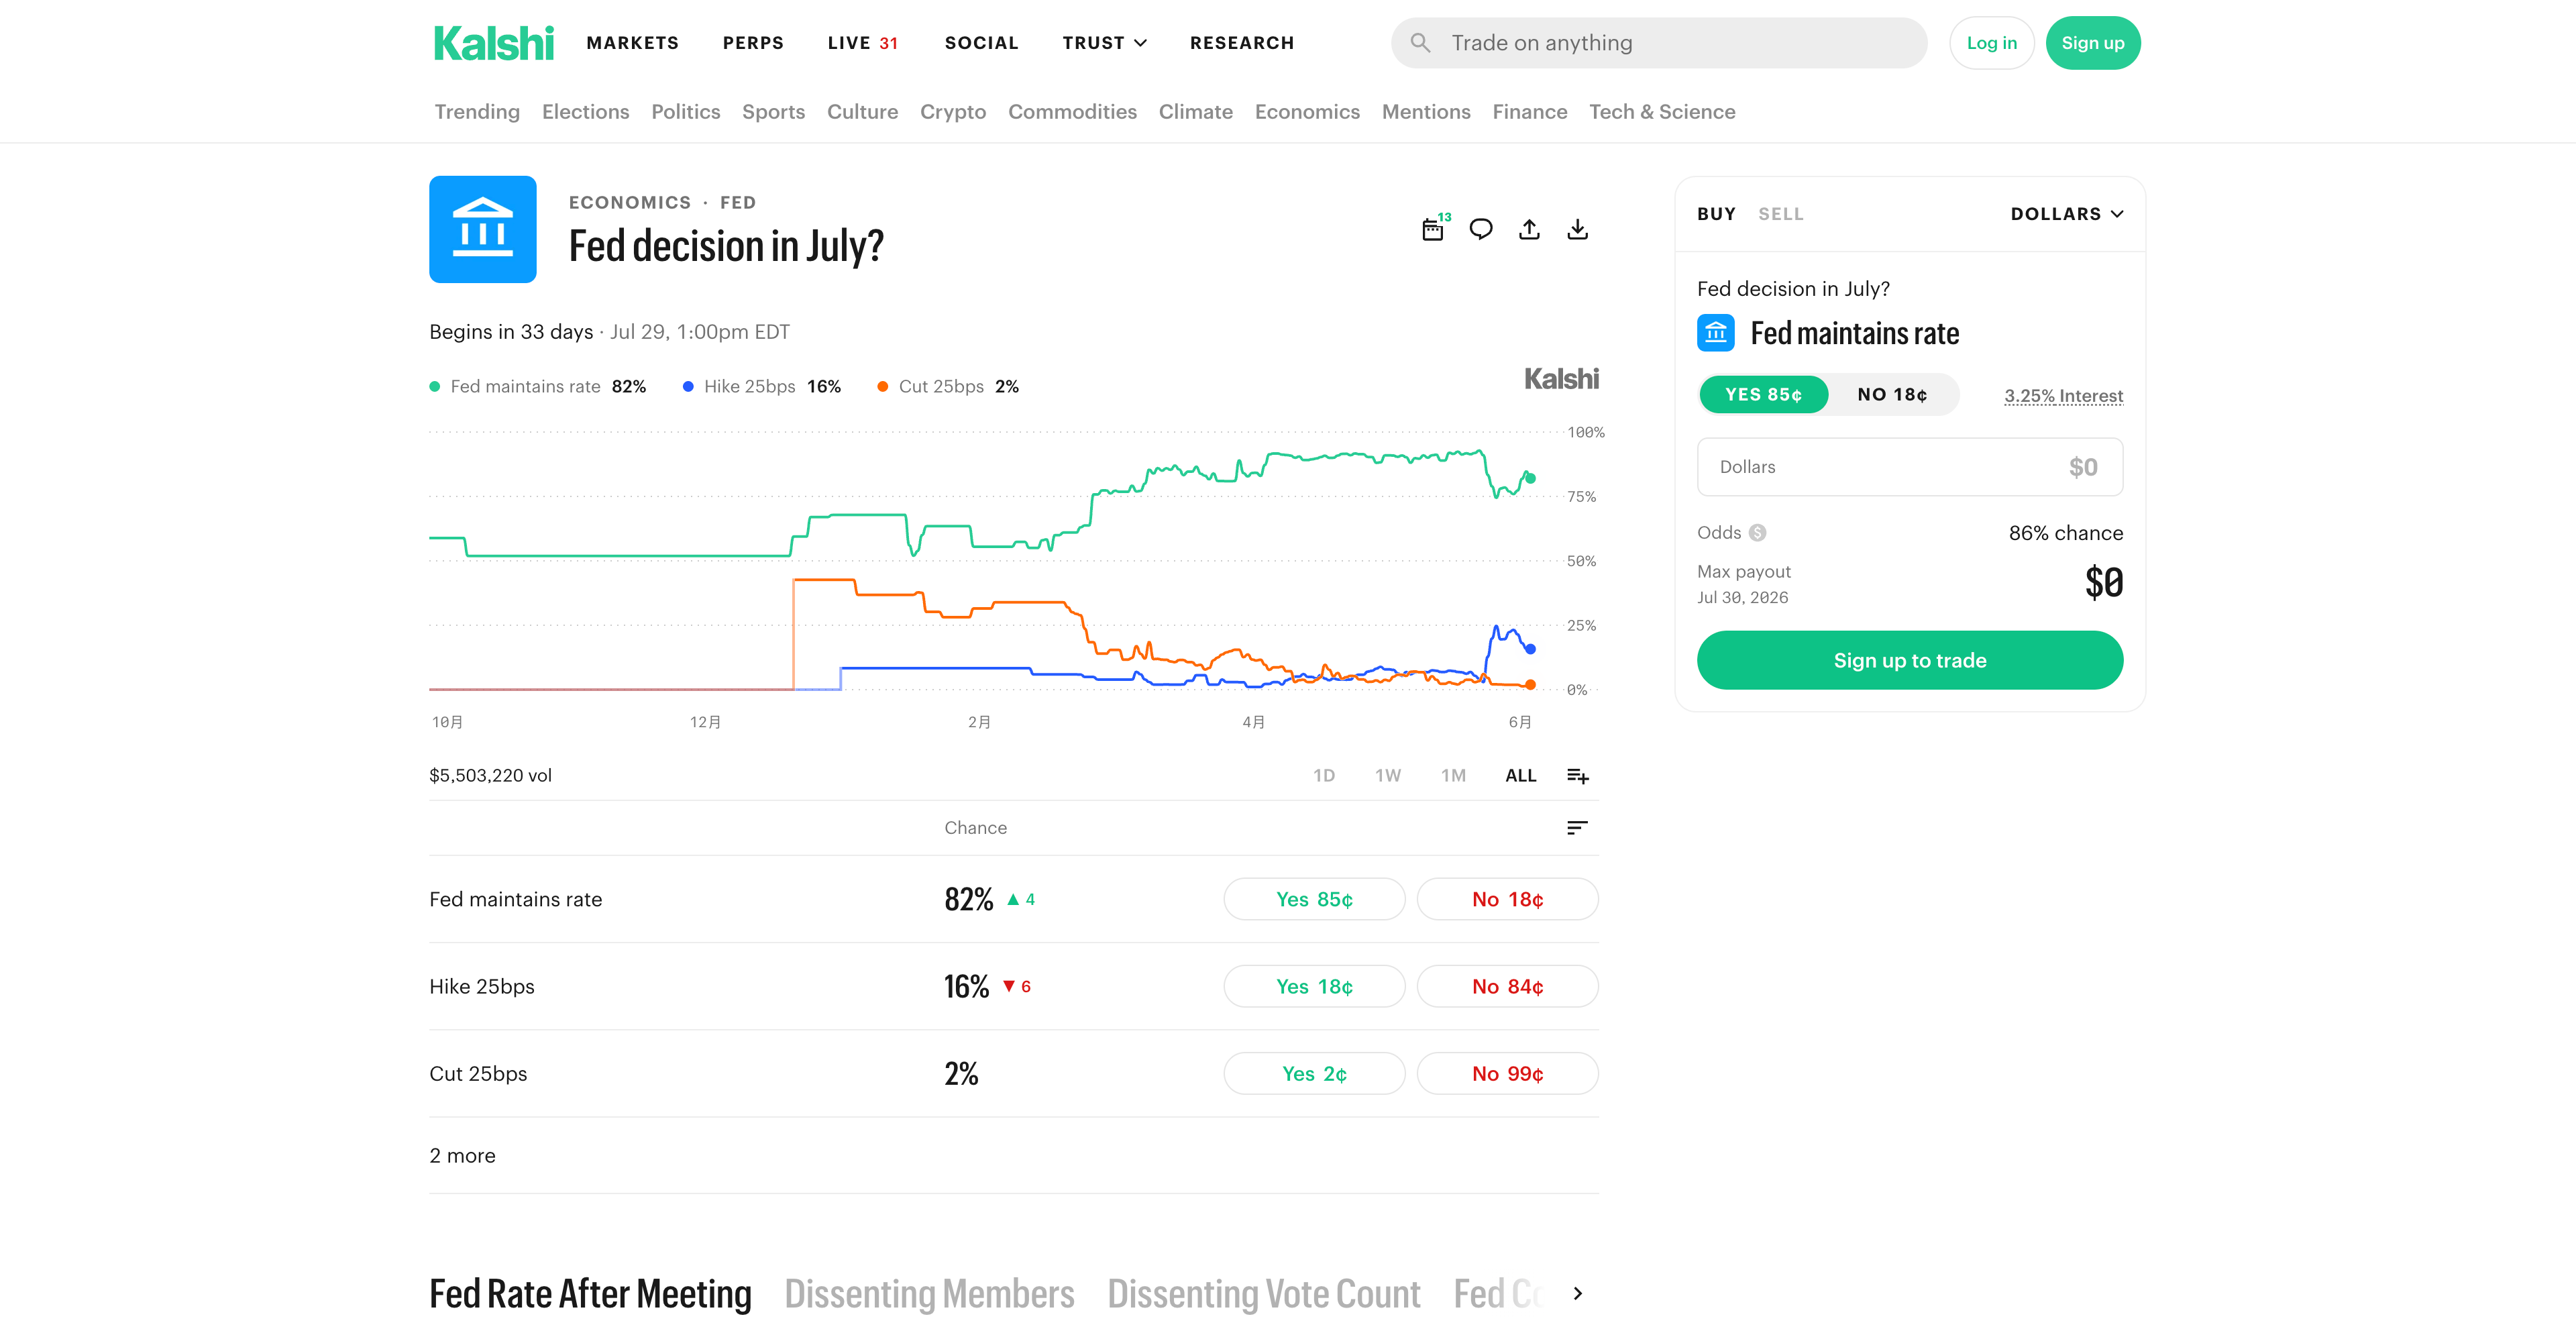2576x1331 pixels.
Task: Switch to BUY mode
Action: pyautogui.click(x=1716, y=214)
